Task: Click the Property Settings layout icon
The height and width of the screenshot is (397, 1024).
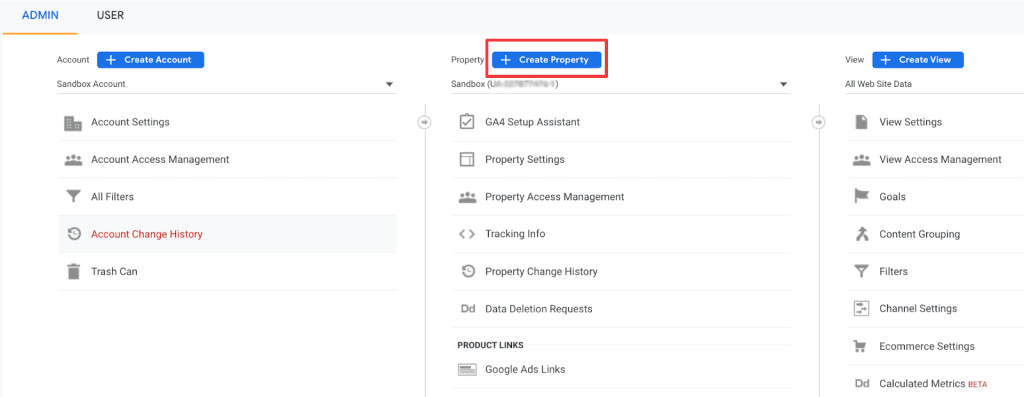Action: [467, 159]
